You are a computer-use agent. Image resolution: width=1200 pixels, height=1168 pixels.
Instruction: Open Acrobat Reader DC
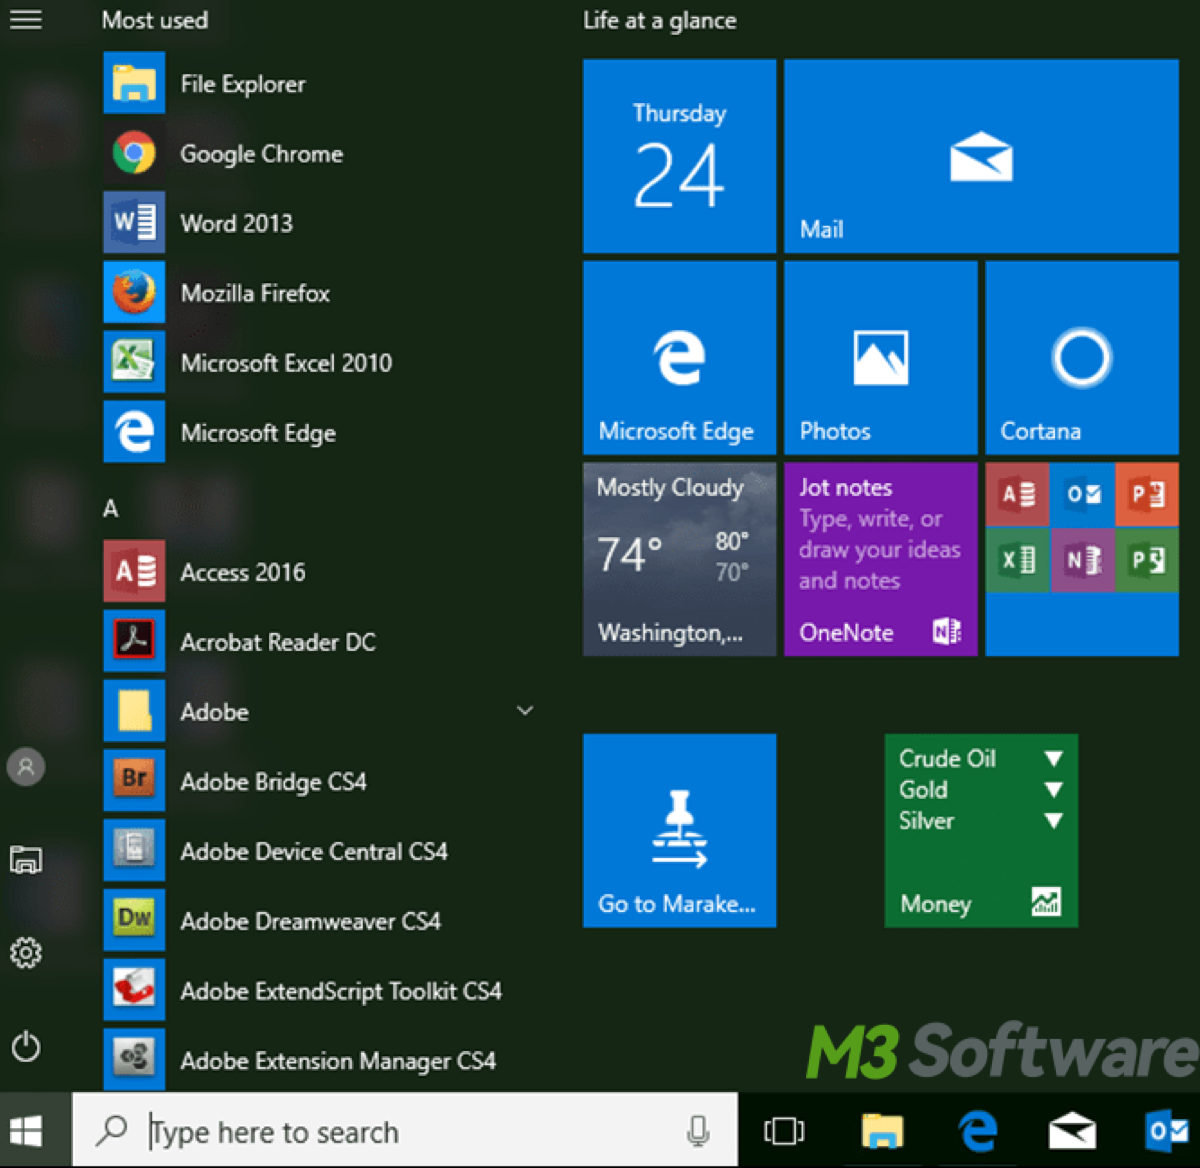click(x=320, y=642)
